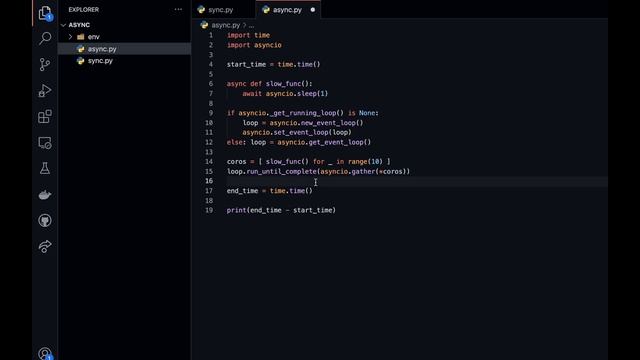Viewport: 640px width, 360px height.
Task: Click the Python icon in breadcrumb
Action: coord(204,25)
